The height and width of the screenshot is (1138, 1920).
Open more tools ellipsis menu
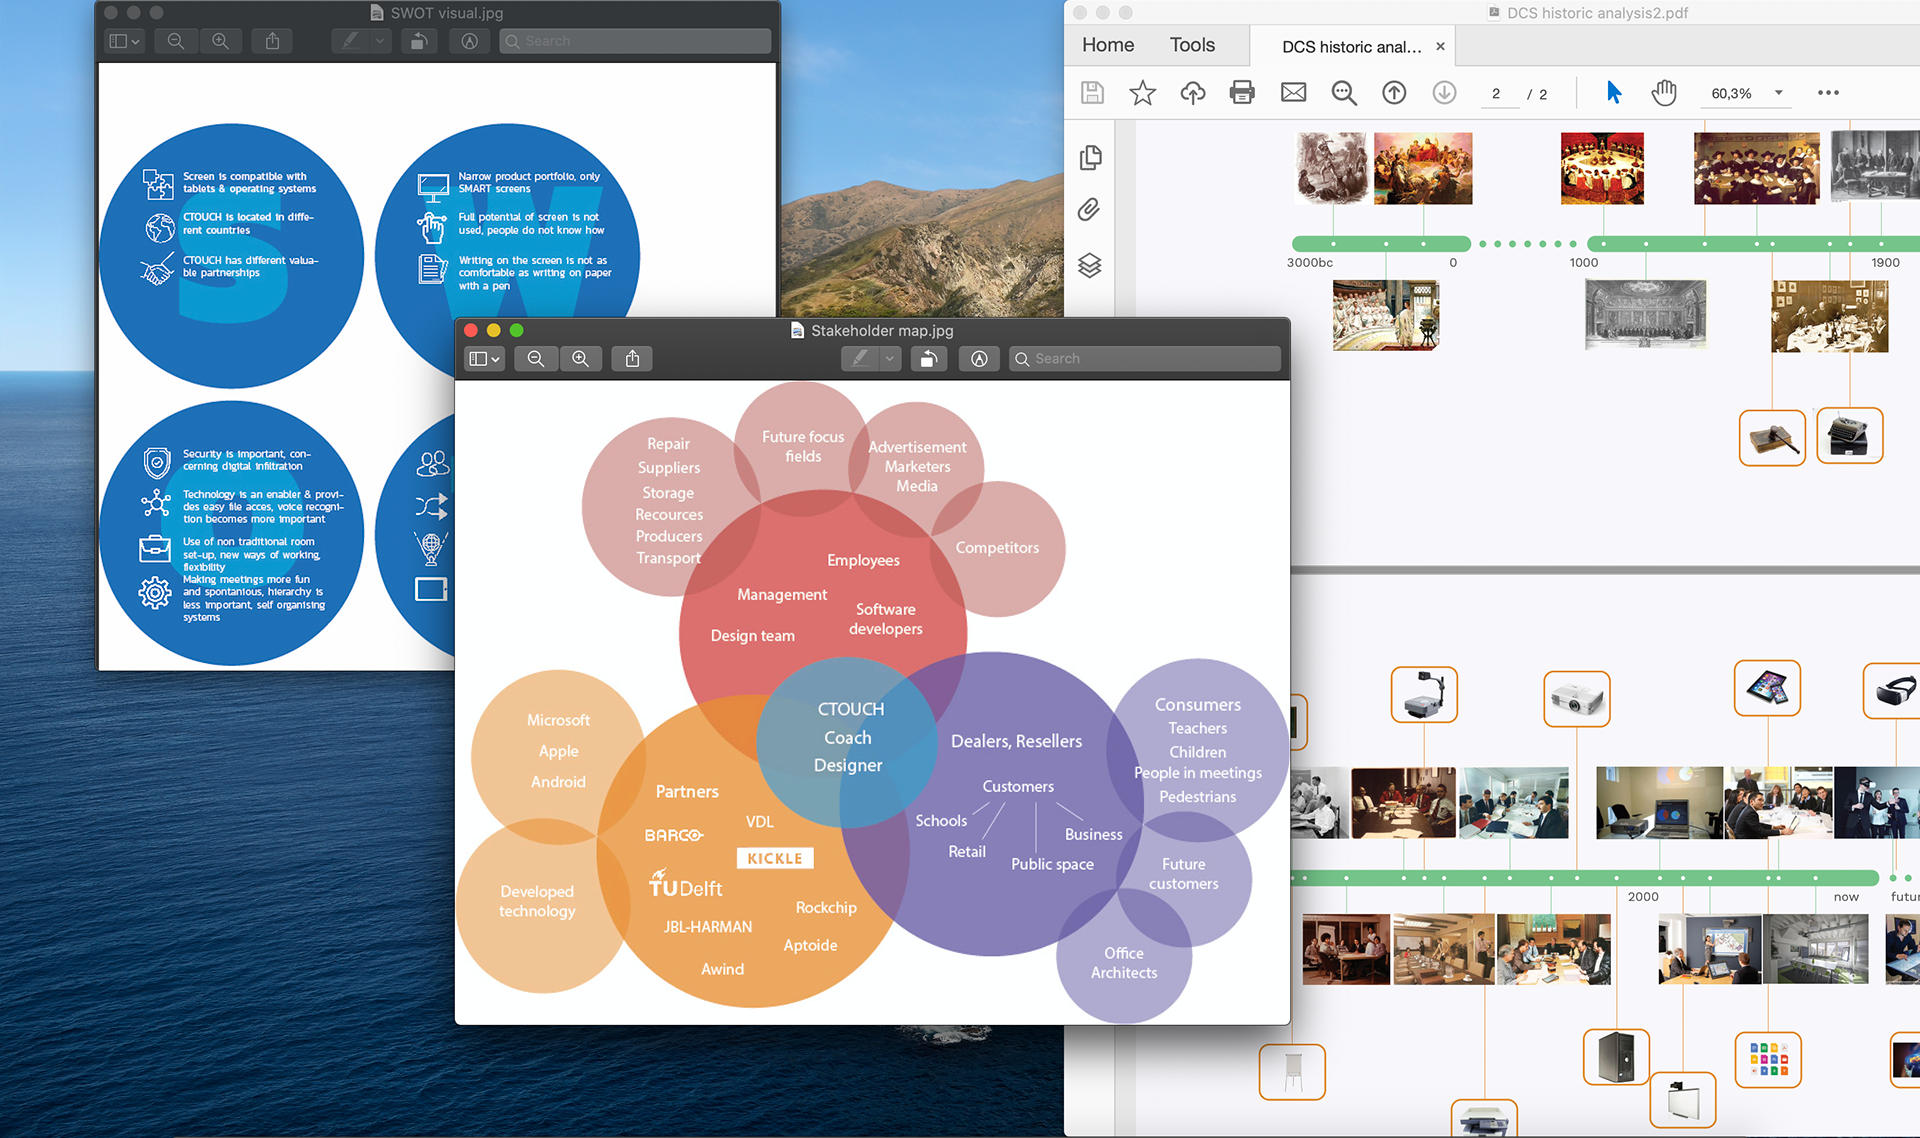tap(1828, 93)
